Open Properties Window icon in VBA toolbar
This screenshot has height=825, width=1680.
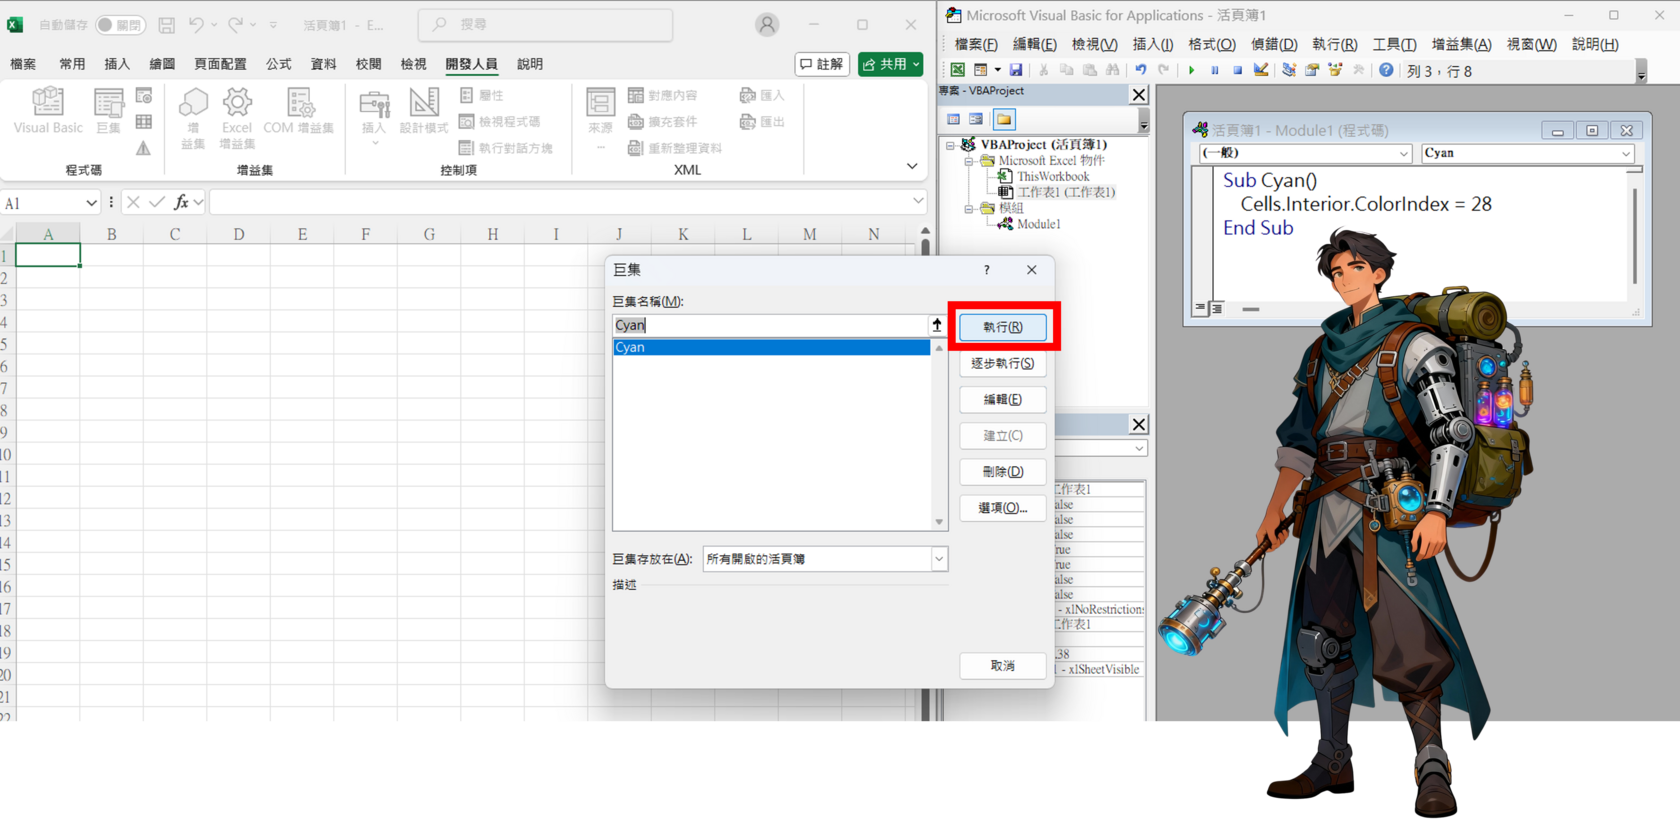coord(1312,70)
